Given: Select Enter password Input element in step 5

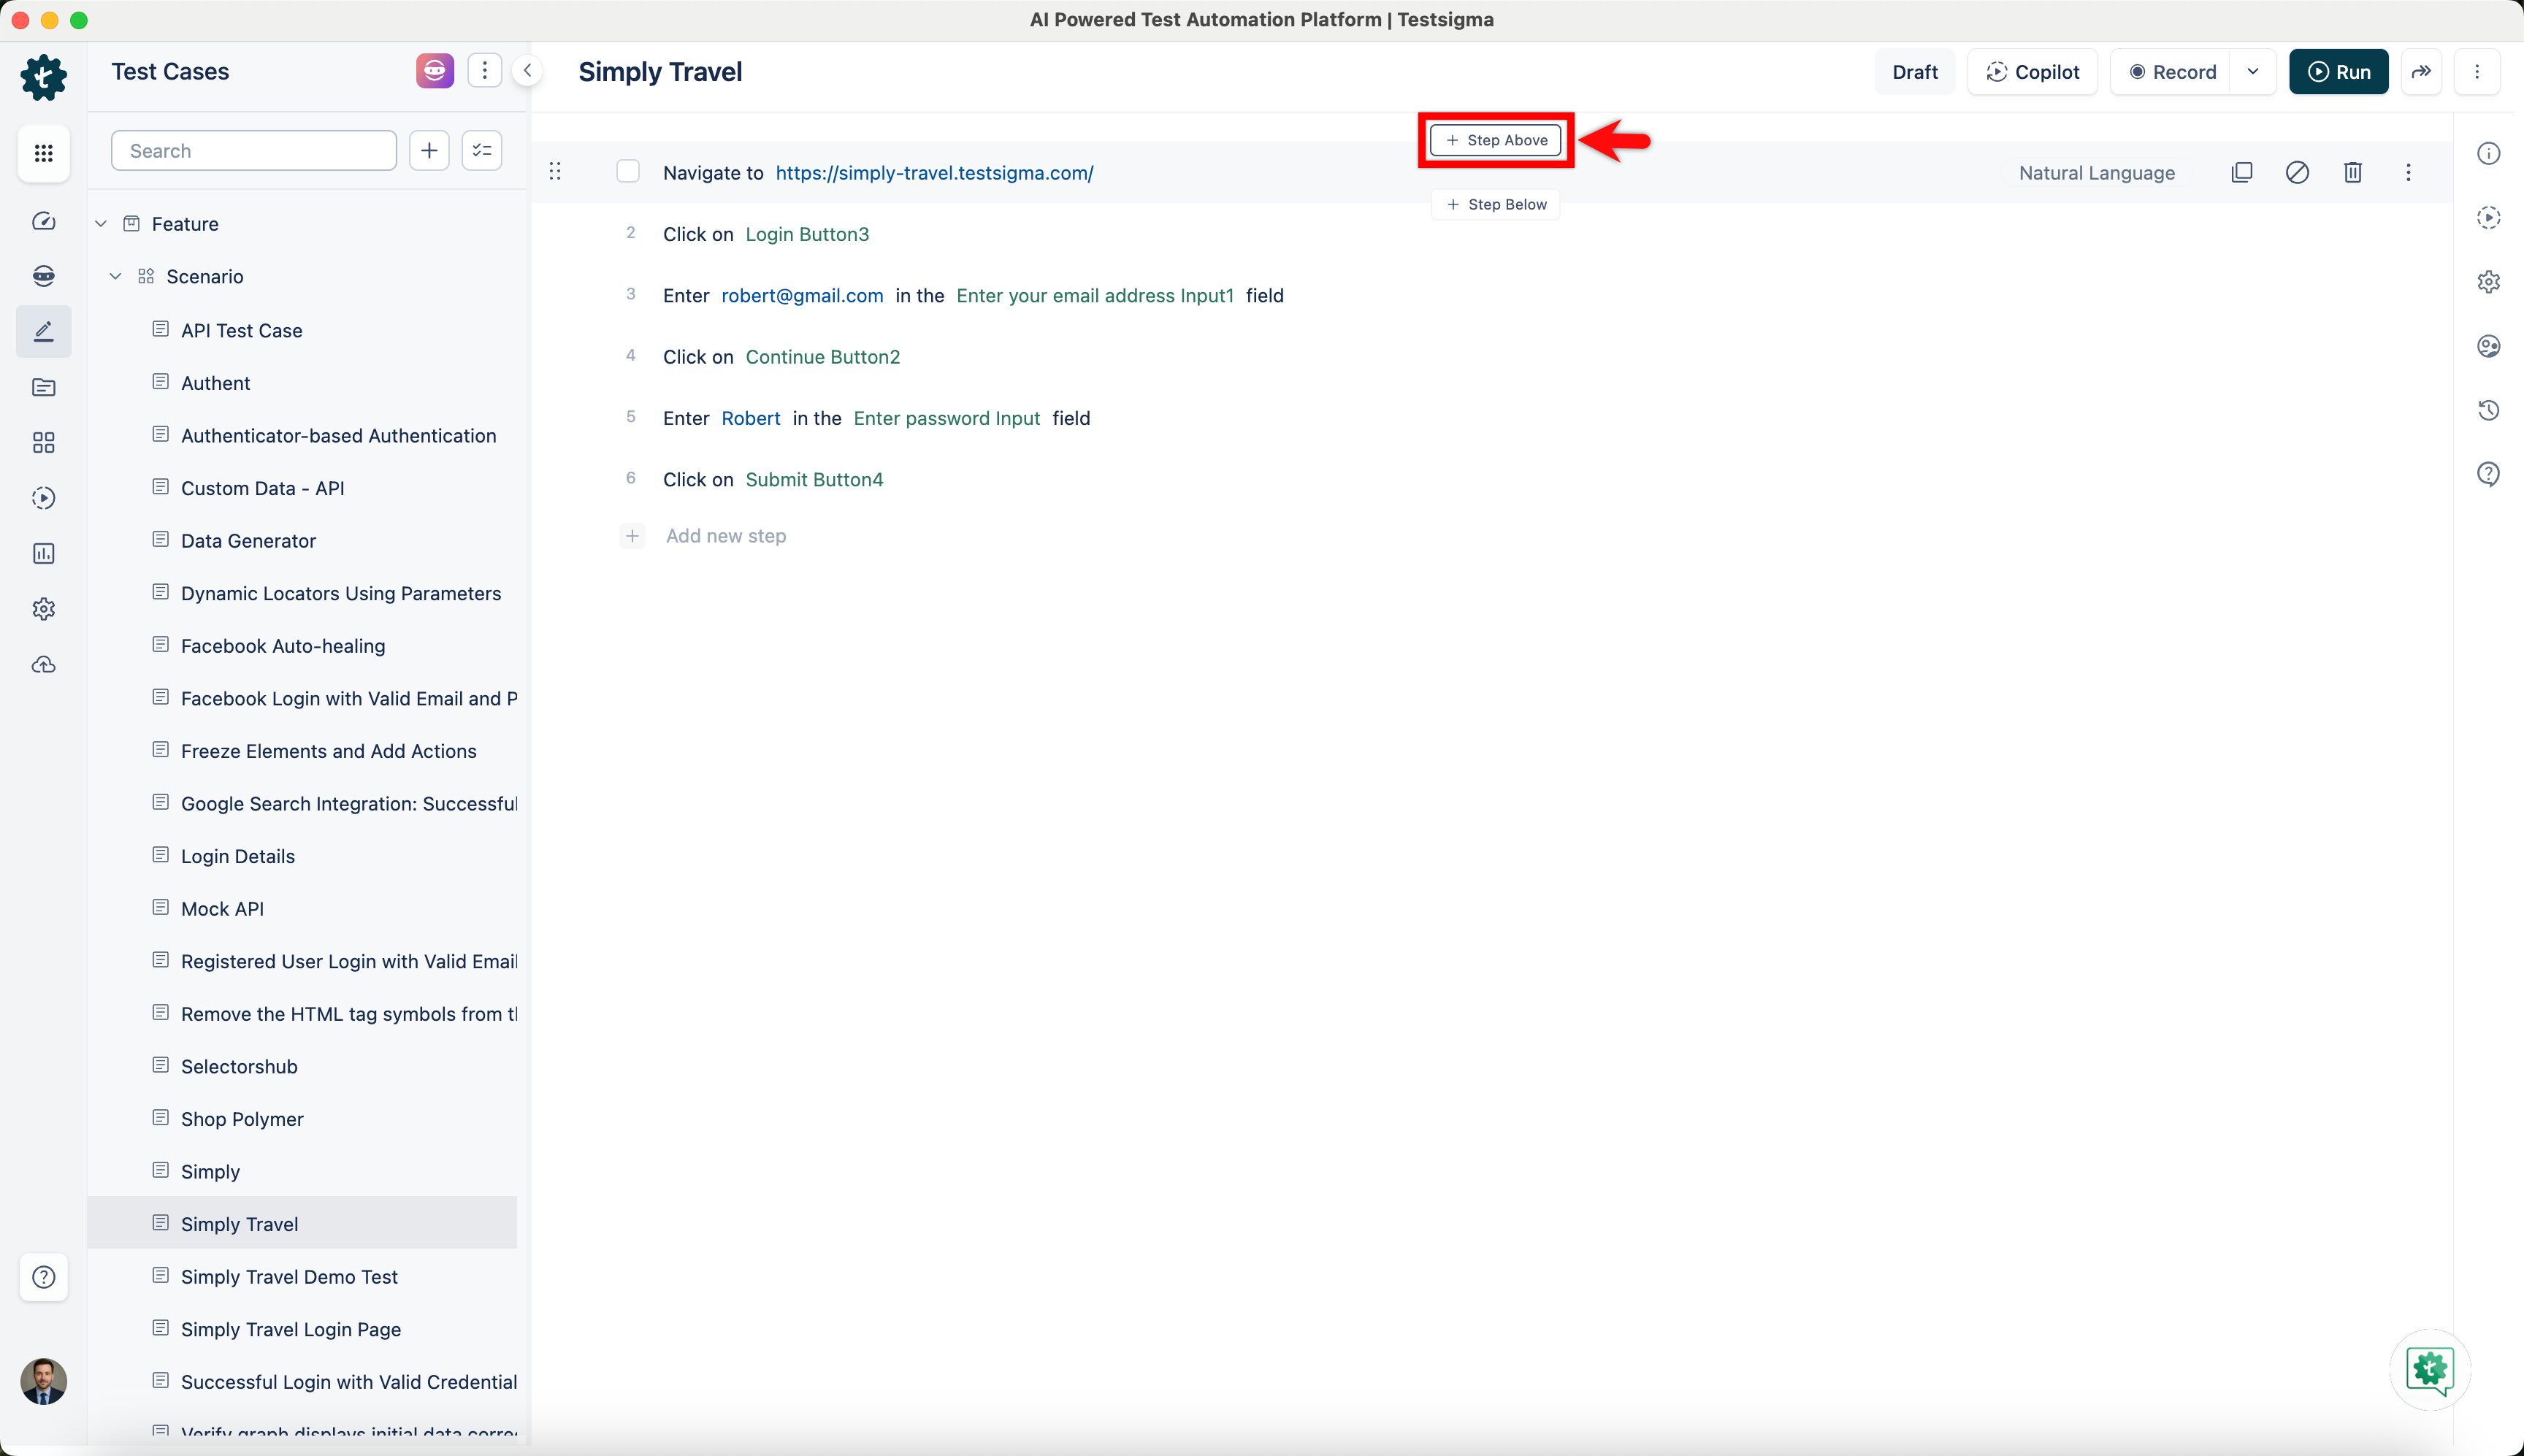Looking at the screenshot, I should pyautogui.click(x=946, y=418).
